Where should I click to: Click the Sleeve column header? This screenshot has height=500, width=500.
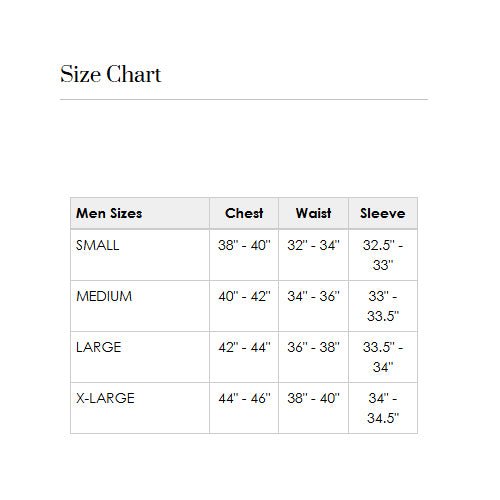383,213
